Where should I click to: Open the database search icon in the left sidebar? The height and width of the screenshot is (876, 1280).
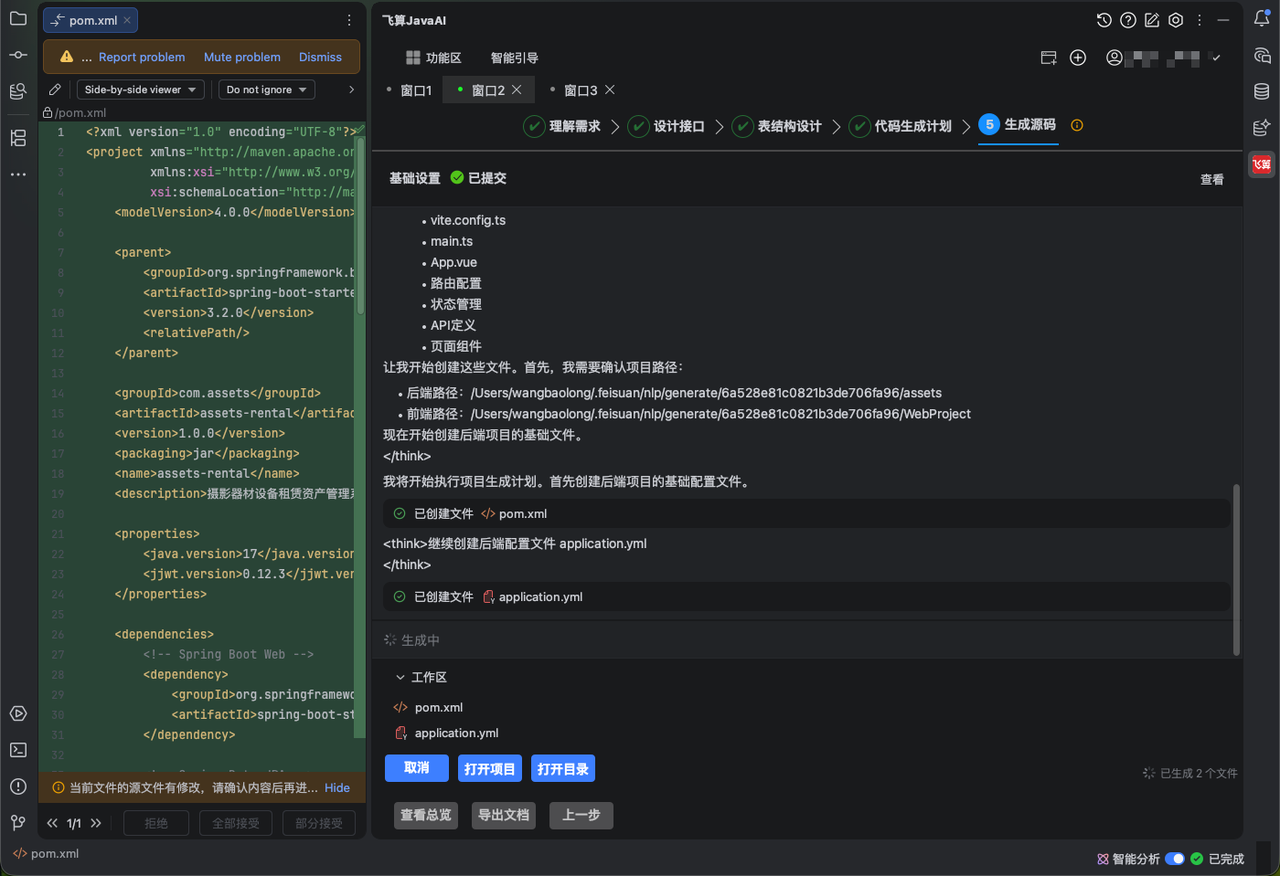pos(18,92)
